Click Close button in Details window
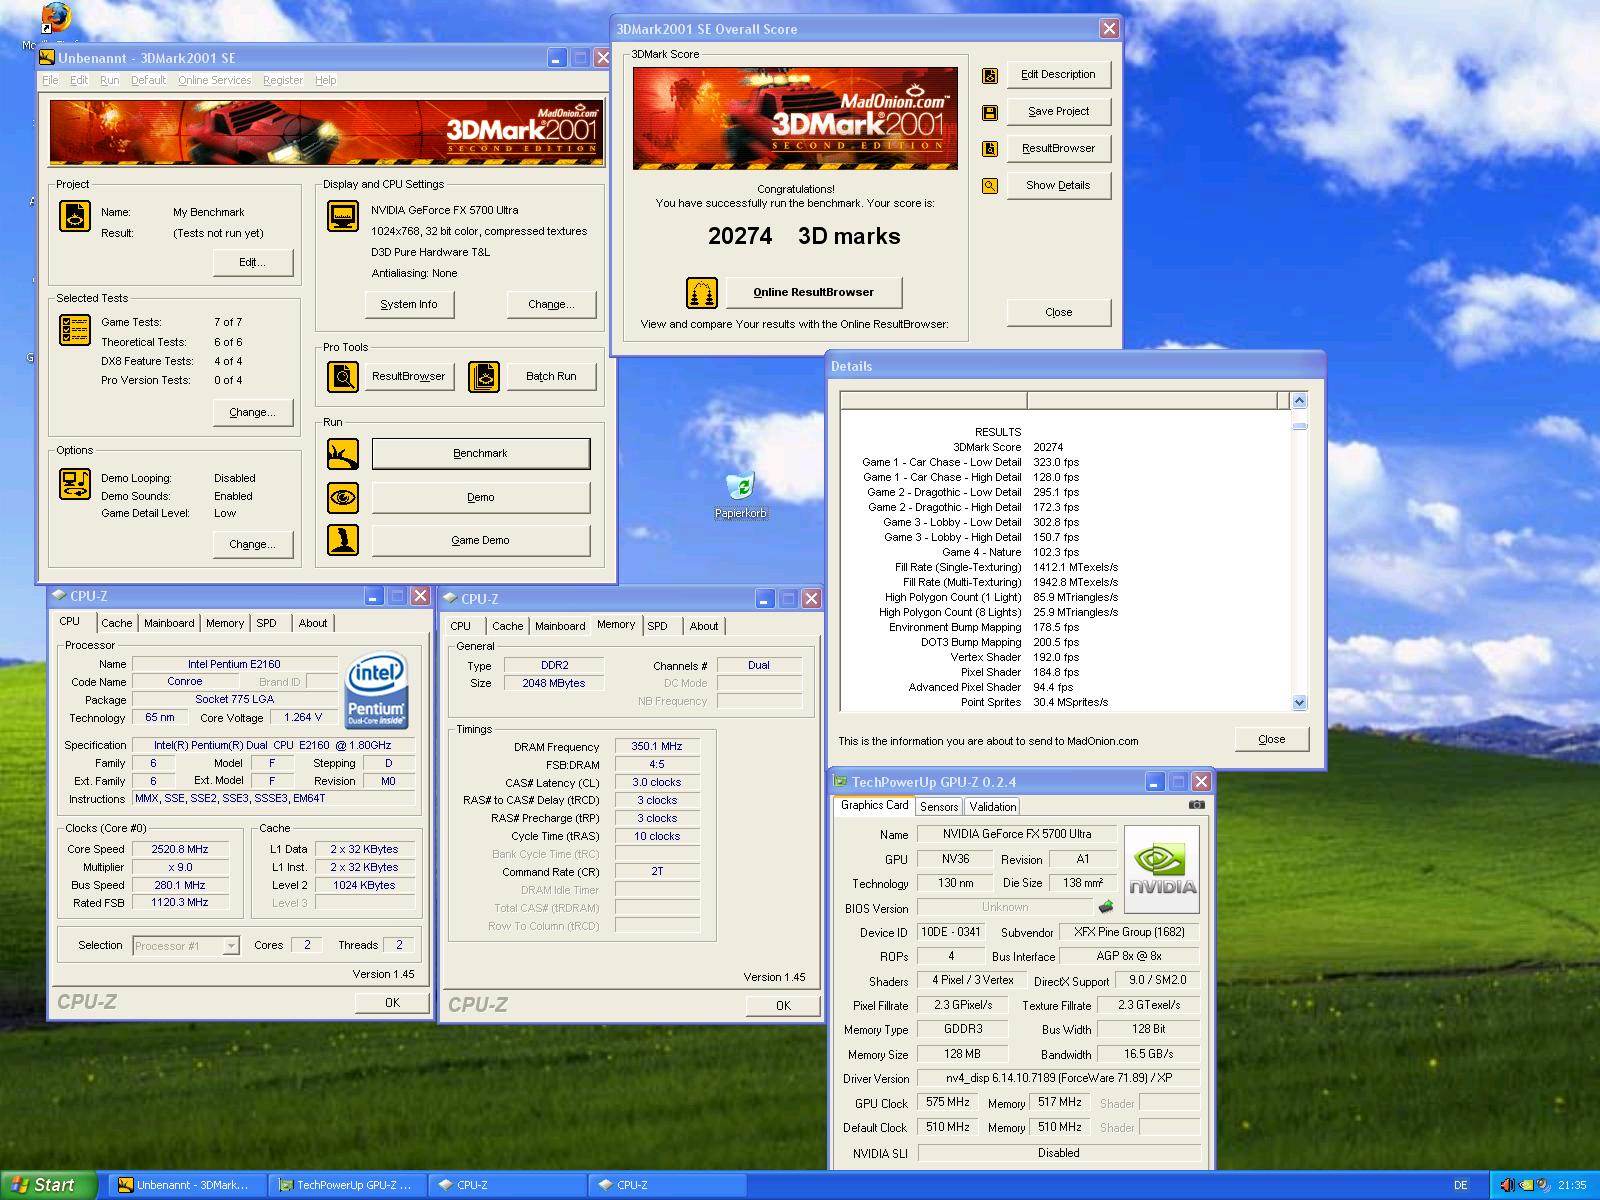This screenshot has height=1200, width=1600. (x=1271, y=739)
